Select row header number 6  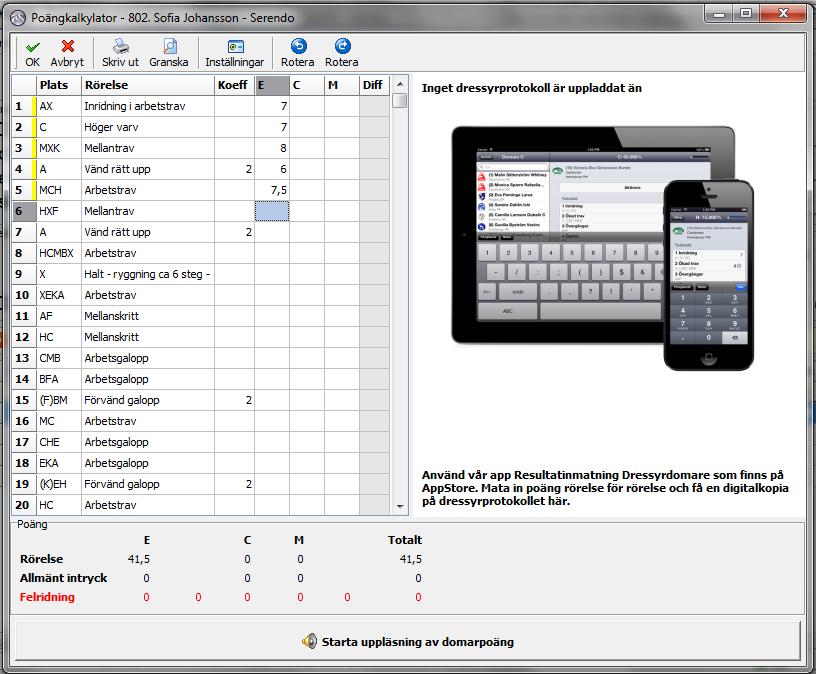pyautogui.click(x=24, y=211)
